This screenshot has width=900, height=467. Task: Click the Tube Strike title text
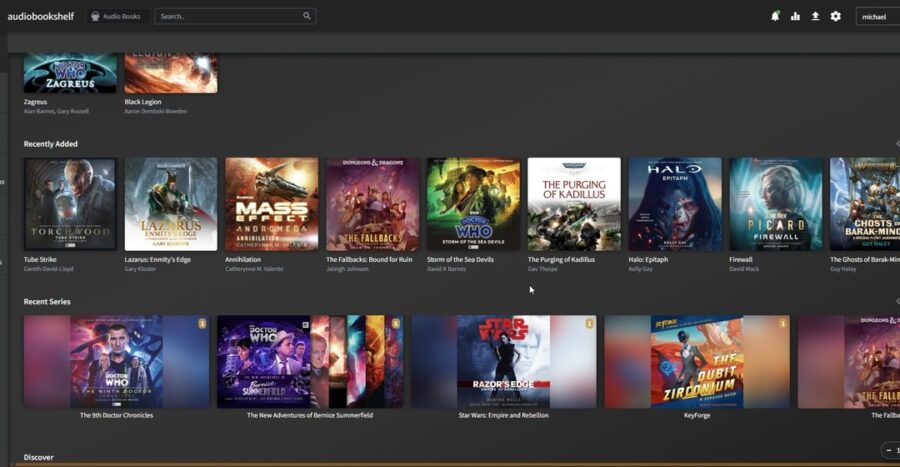point(40,259)
